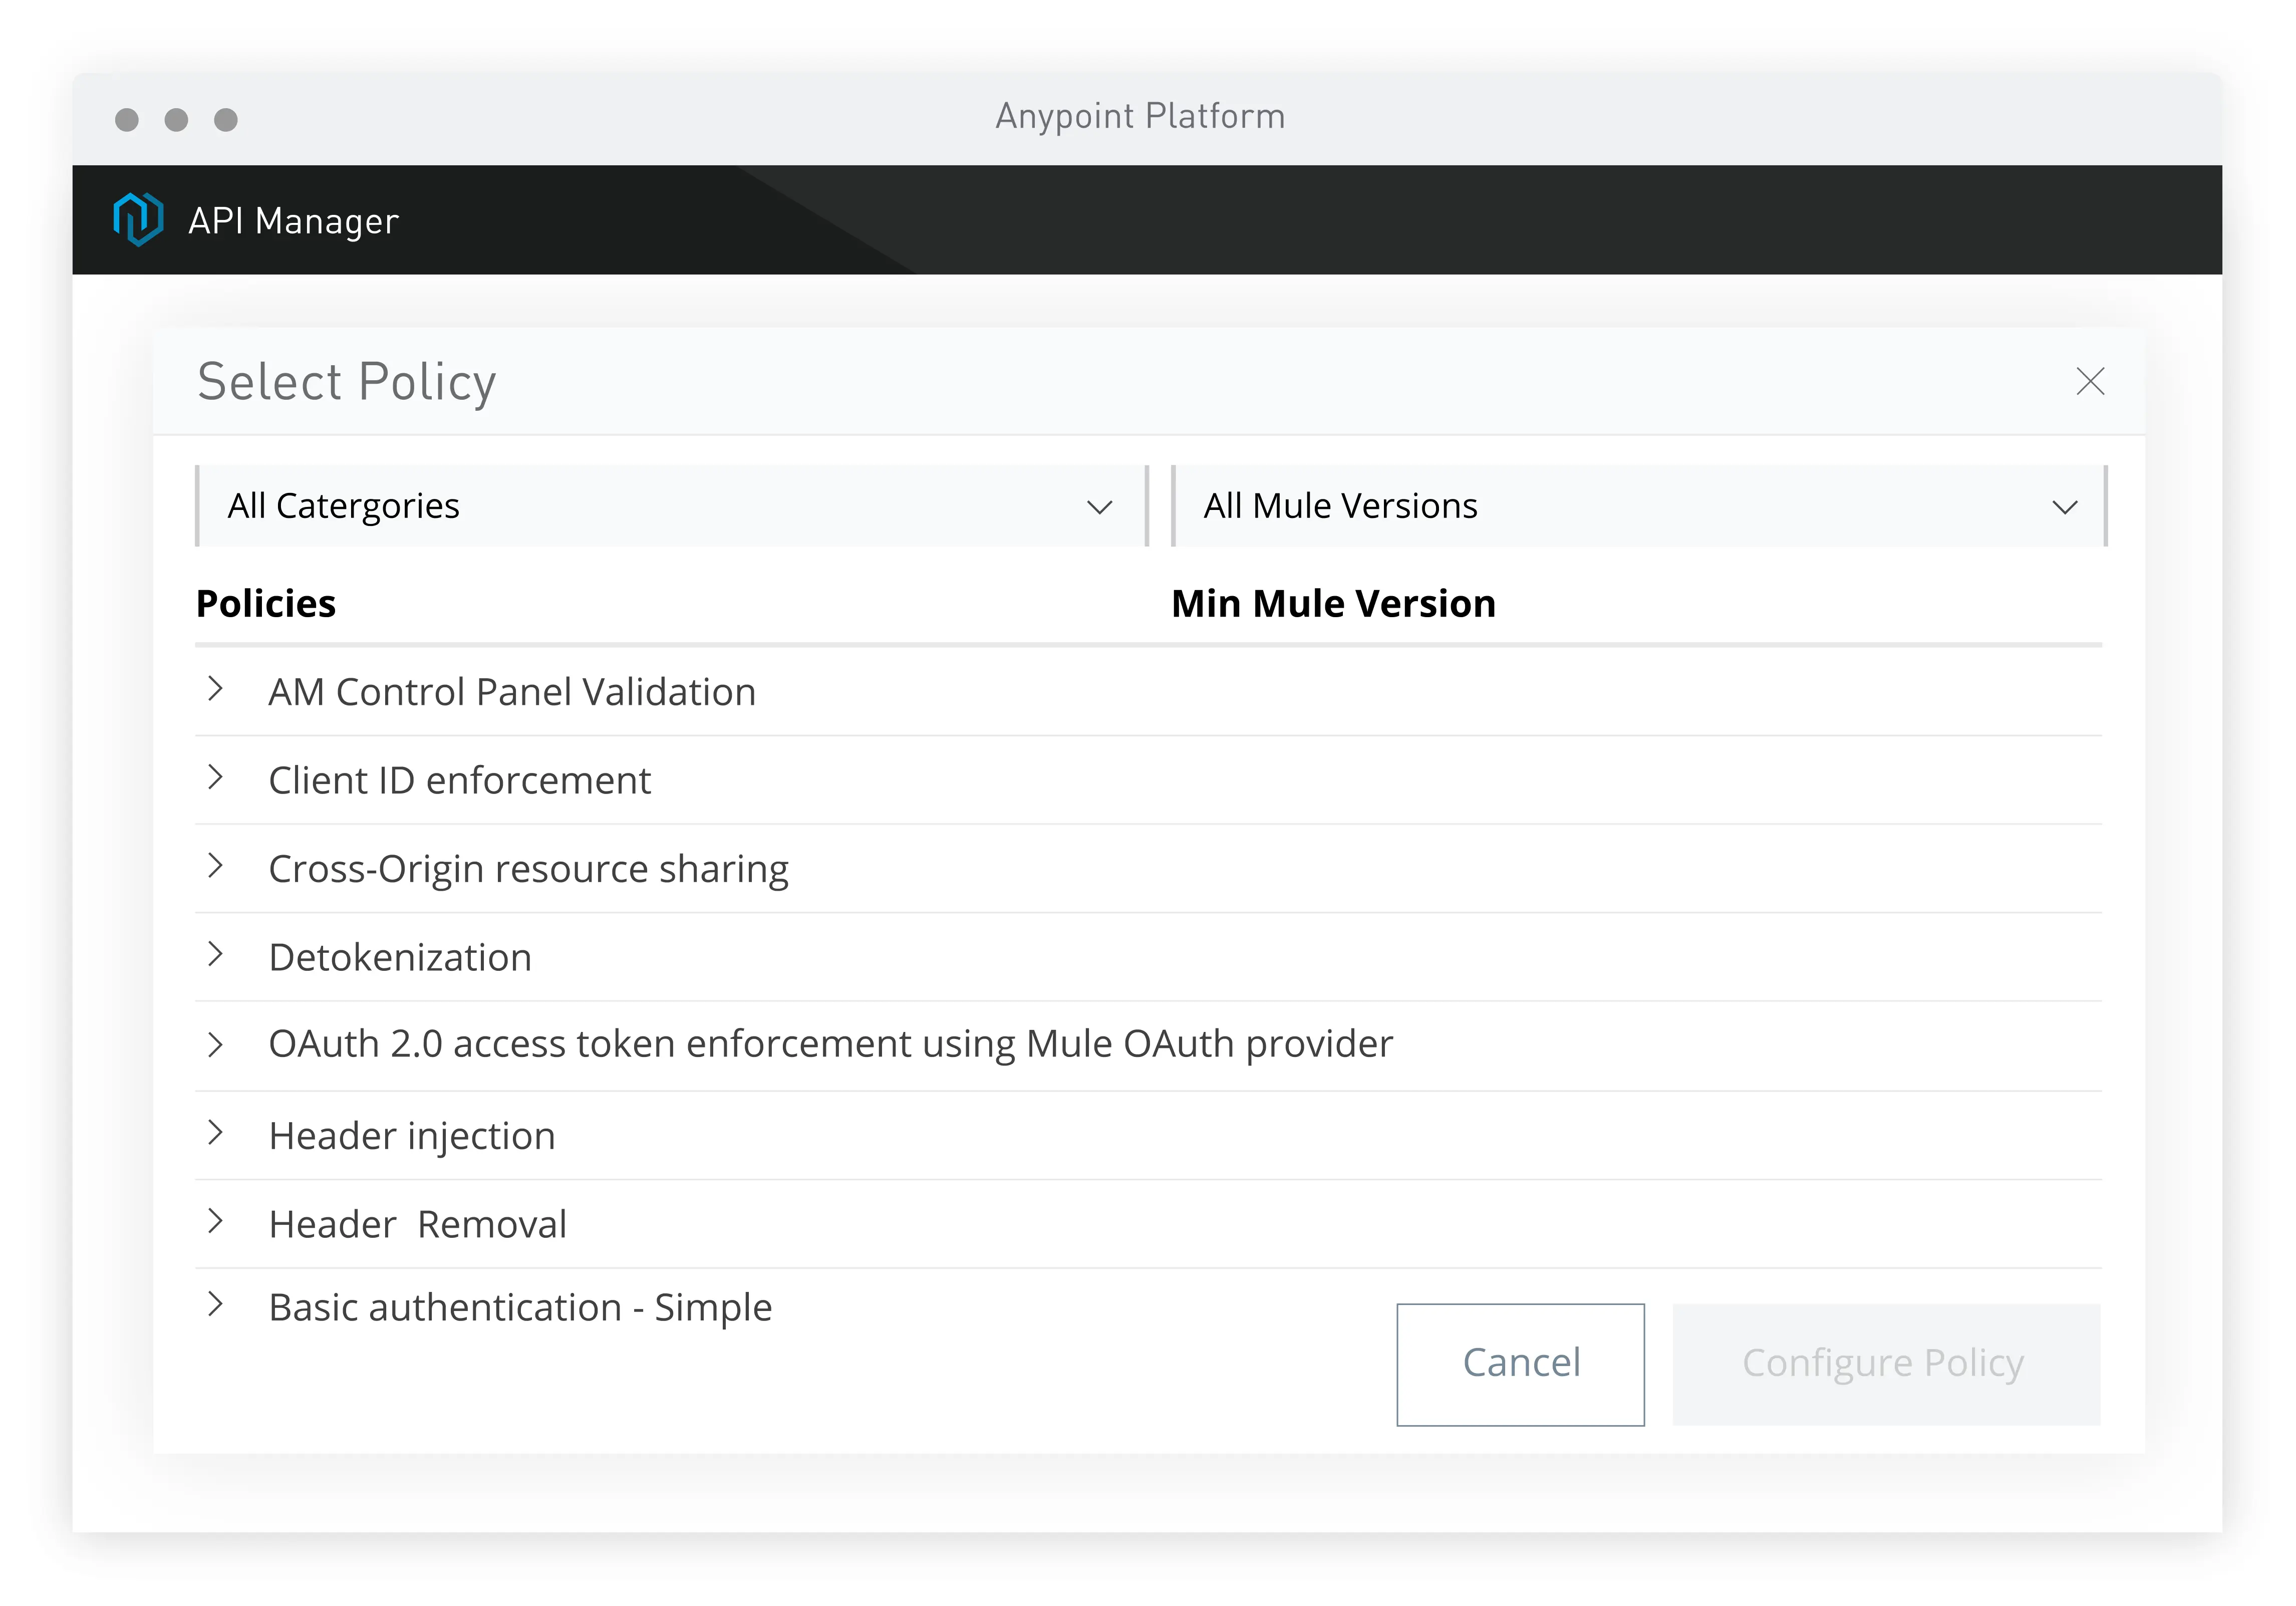Expand OAuth 2.0 access token enforcement chevron
Viewport: 2296px width, 1606px height.
215,1045
